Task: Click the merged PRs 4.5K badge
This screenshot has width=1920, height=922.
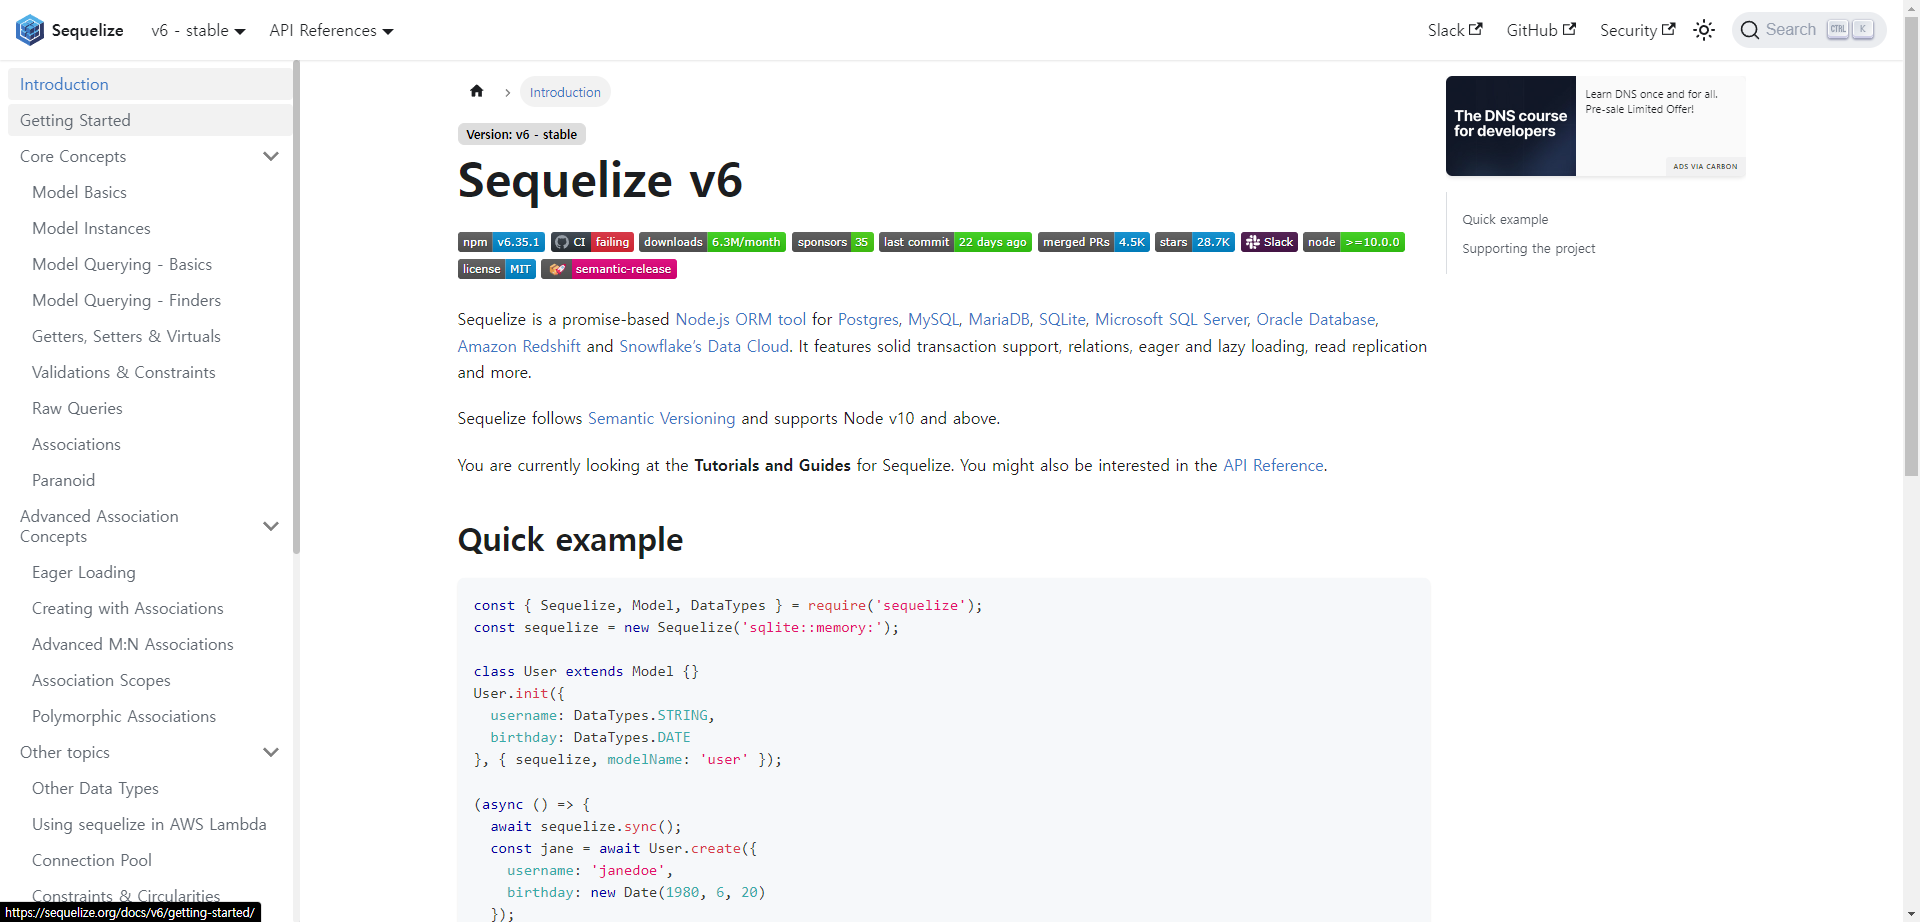Action: point(1094,242)
